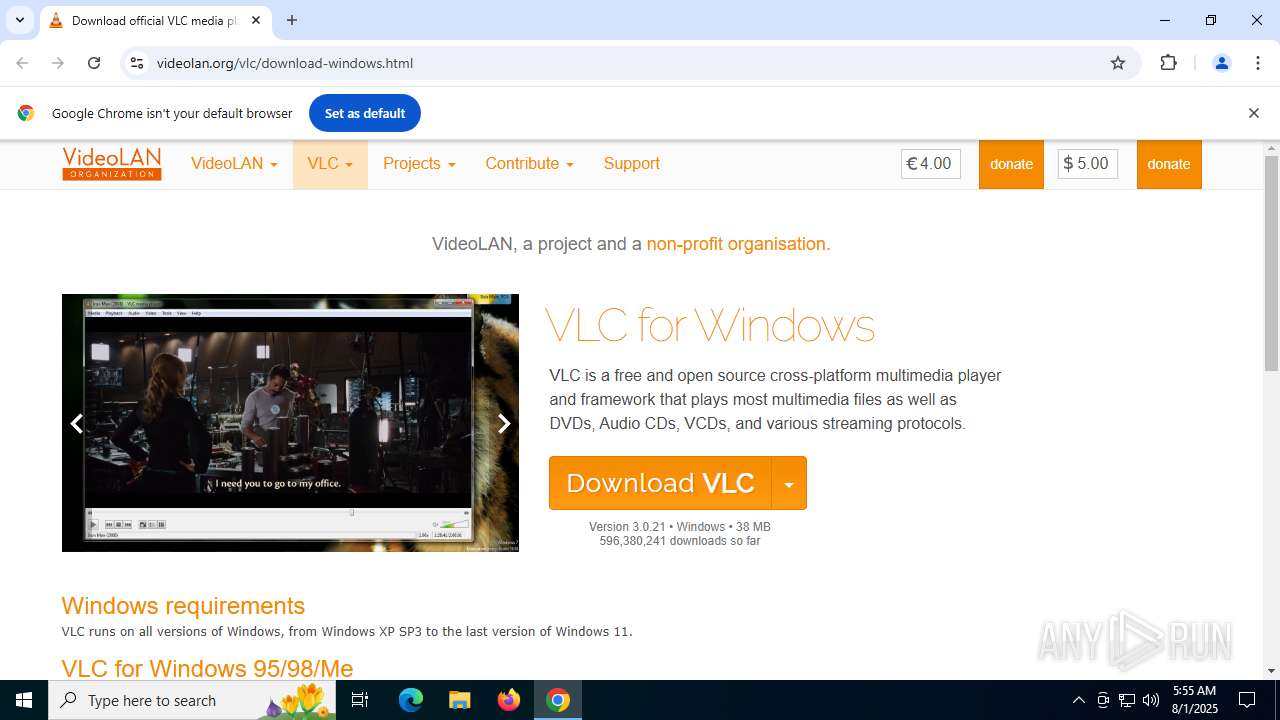This screenshot has width=1280, height=720.
Task: Dismiss the default browser notification bar
Action: coord(1253,113)
